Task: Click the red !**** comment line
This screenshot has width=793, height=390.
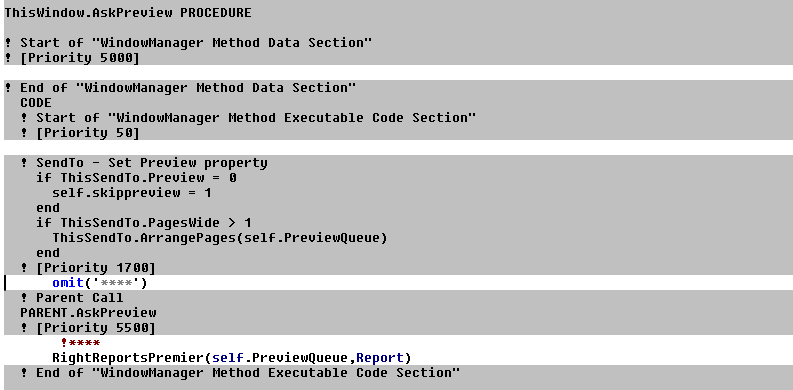Action: coord(80,342)
